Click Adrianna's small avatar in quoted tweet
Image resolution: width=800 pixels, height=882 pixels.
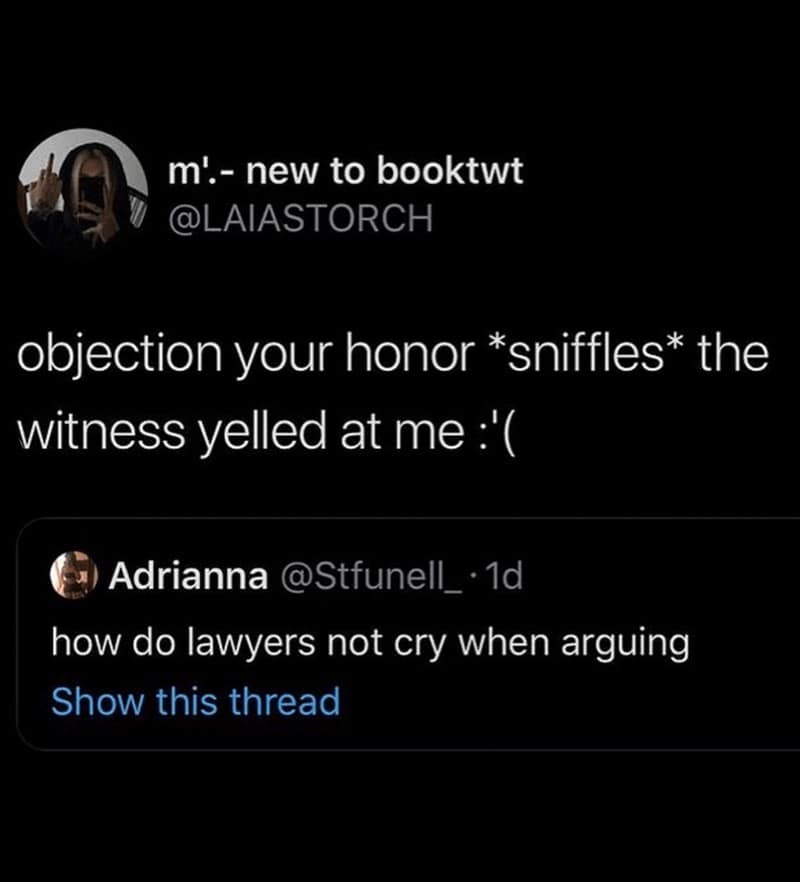pos(74,575)
